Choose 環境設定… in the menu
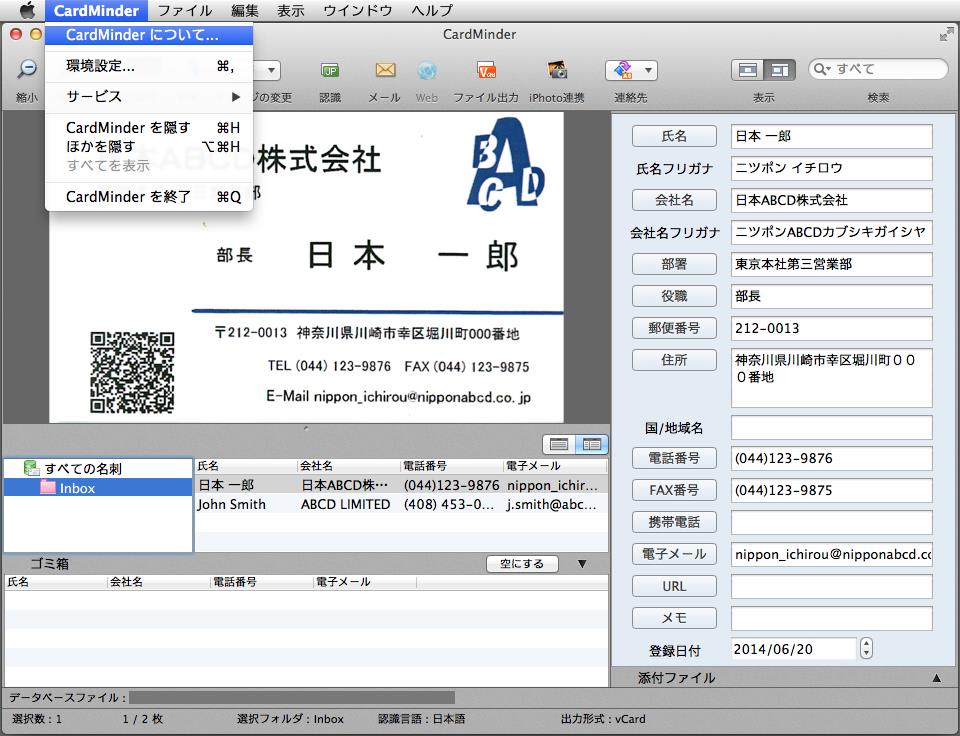Screen dimensions: 960x736 pyautogui.click(x=149, y=66)
